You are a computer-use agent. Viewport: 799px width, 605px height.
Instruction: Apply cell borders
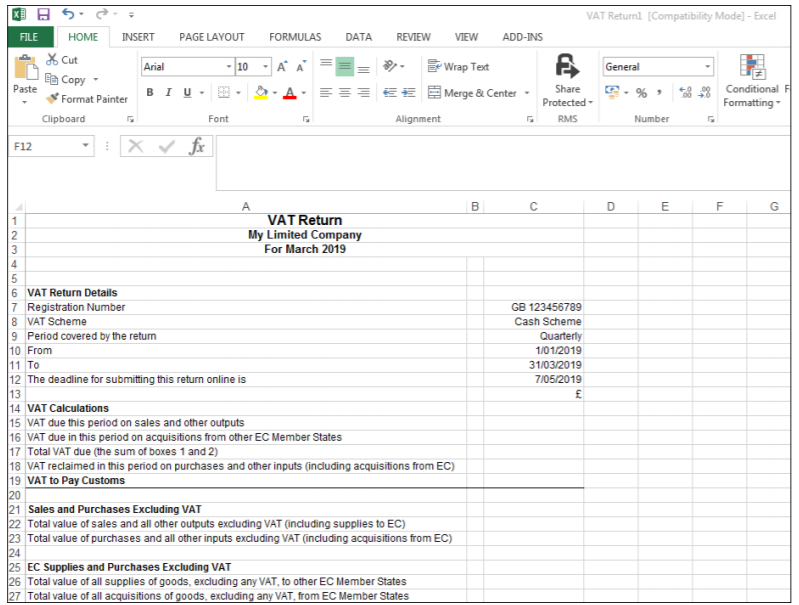[x=223, y=92]
